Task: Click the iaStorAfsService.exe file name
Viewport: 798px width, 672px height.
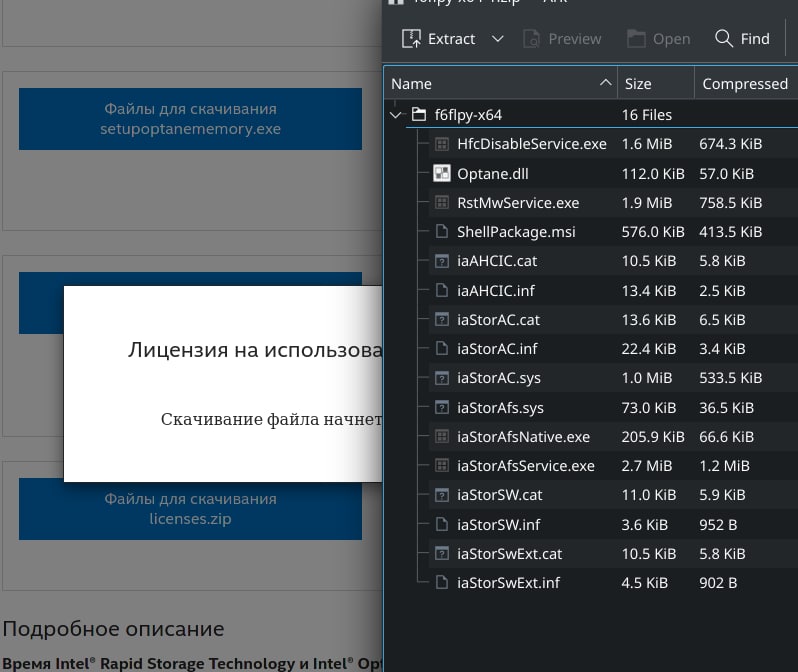Action: (x=526, y=466)
